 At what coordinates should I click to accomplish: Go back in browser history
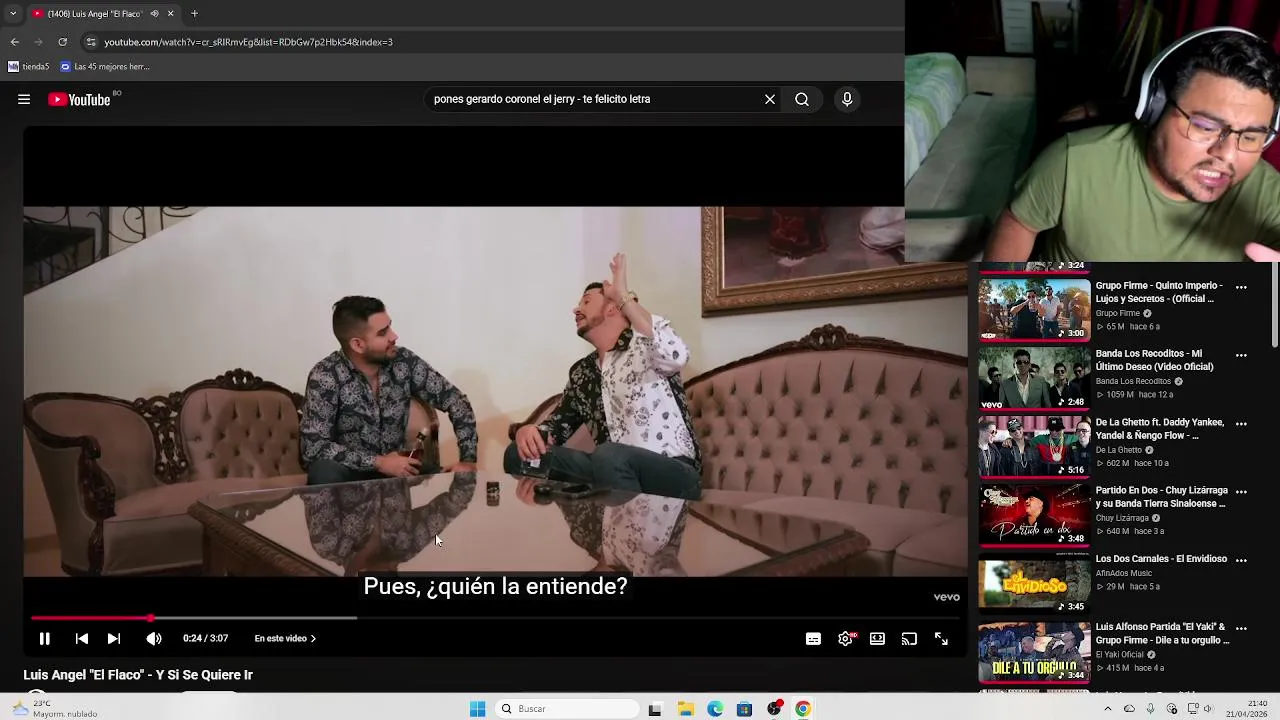coord(14,42)
